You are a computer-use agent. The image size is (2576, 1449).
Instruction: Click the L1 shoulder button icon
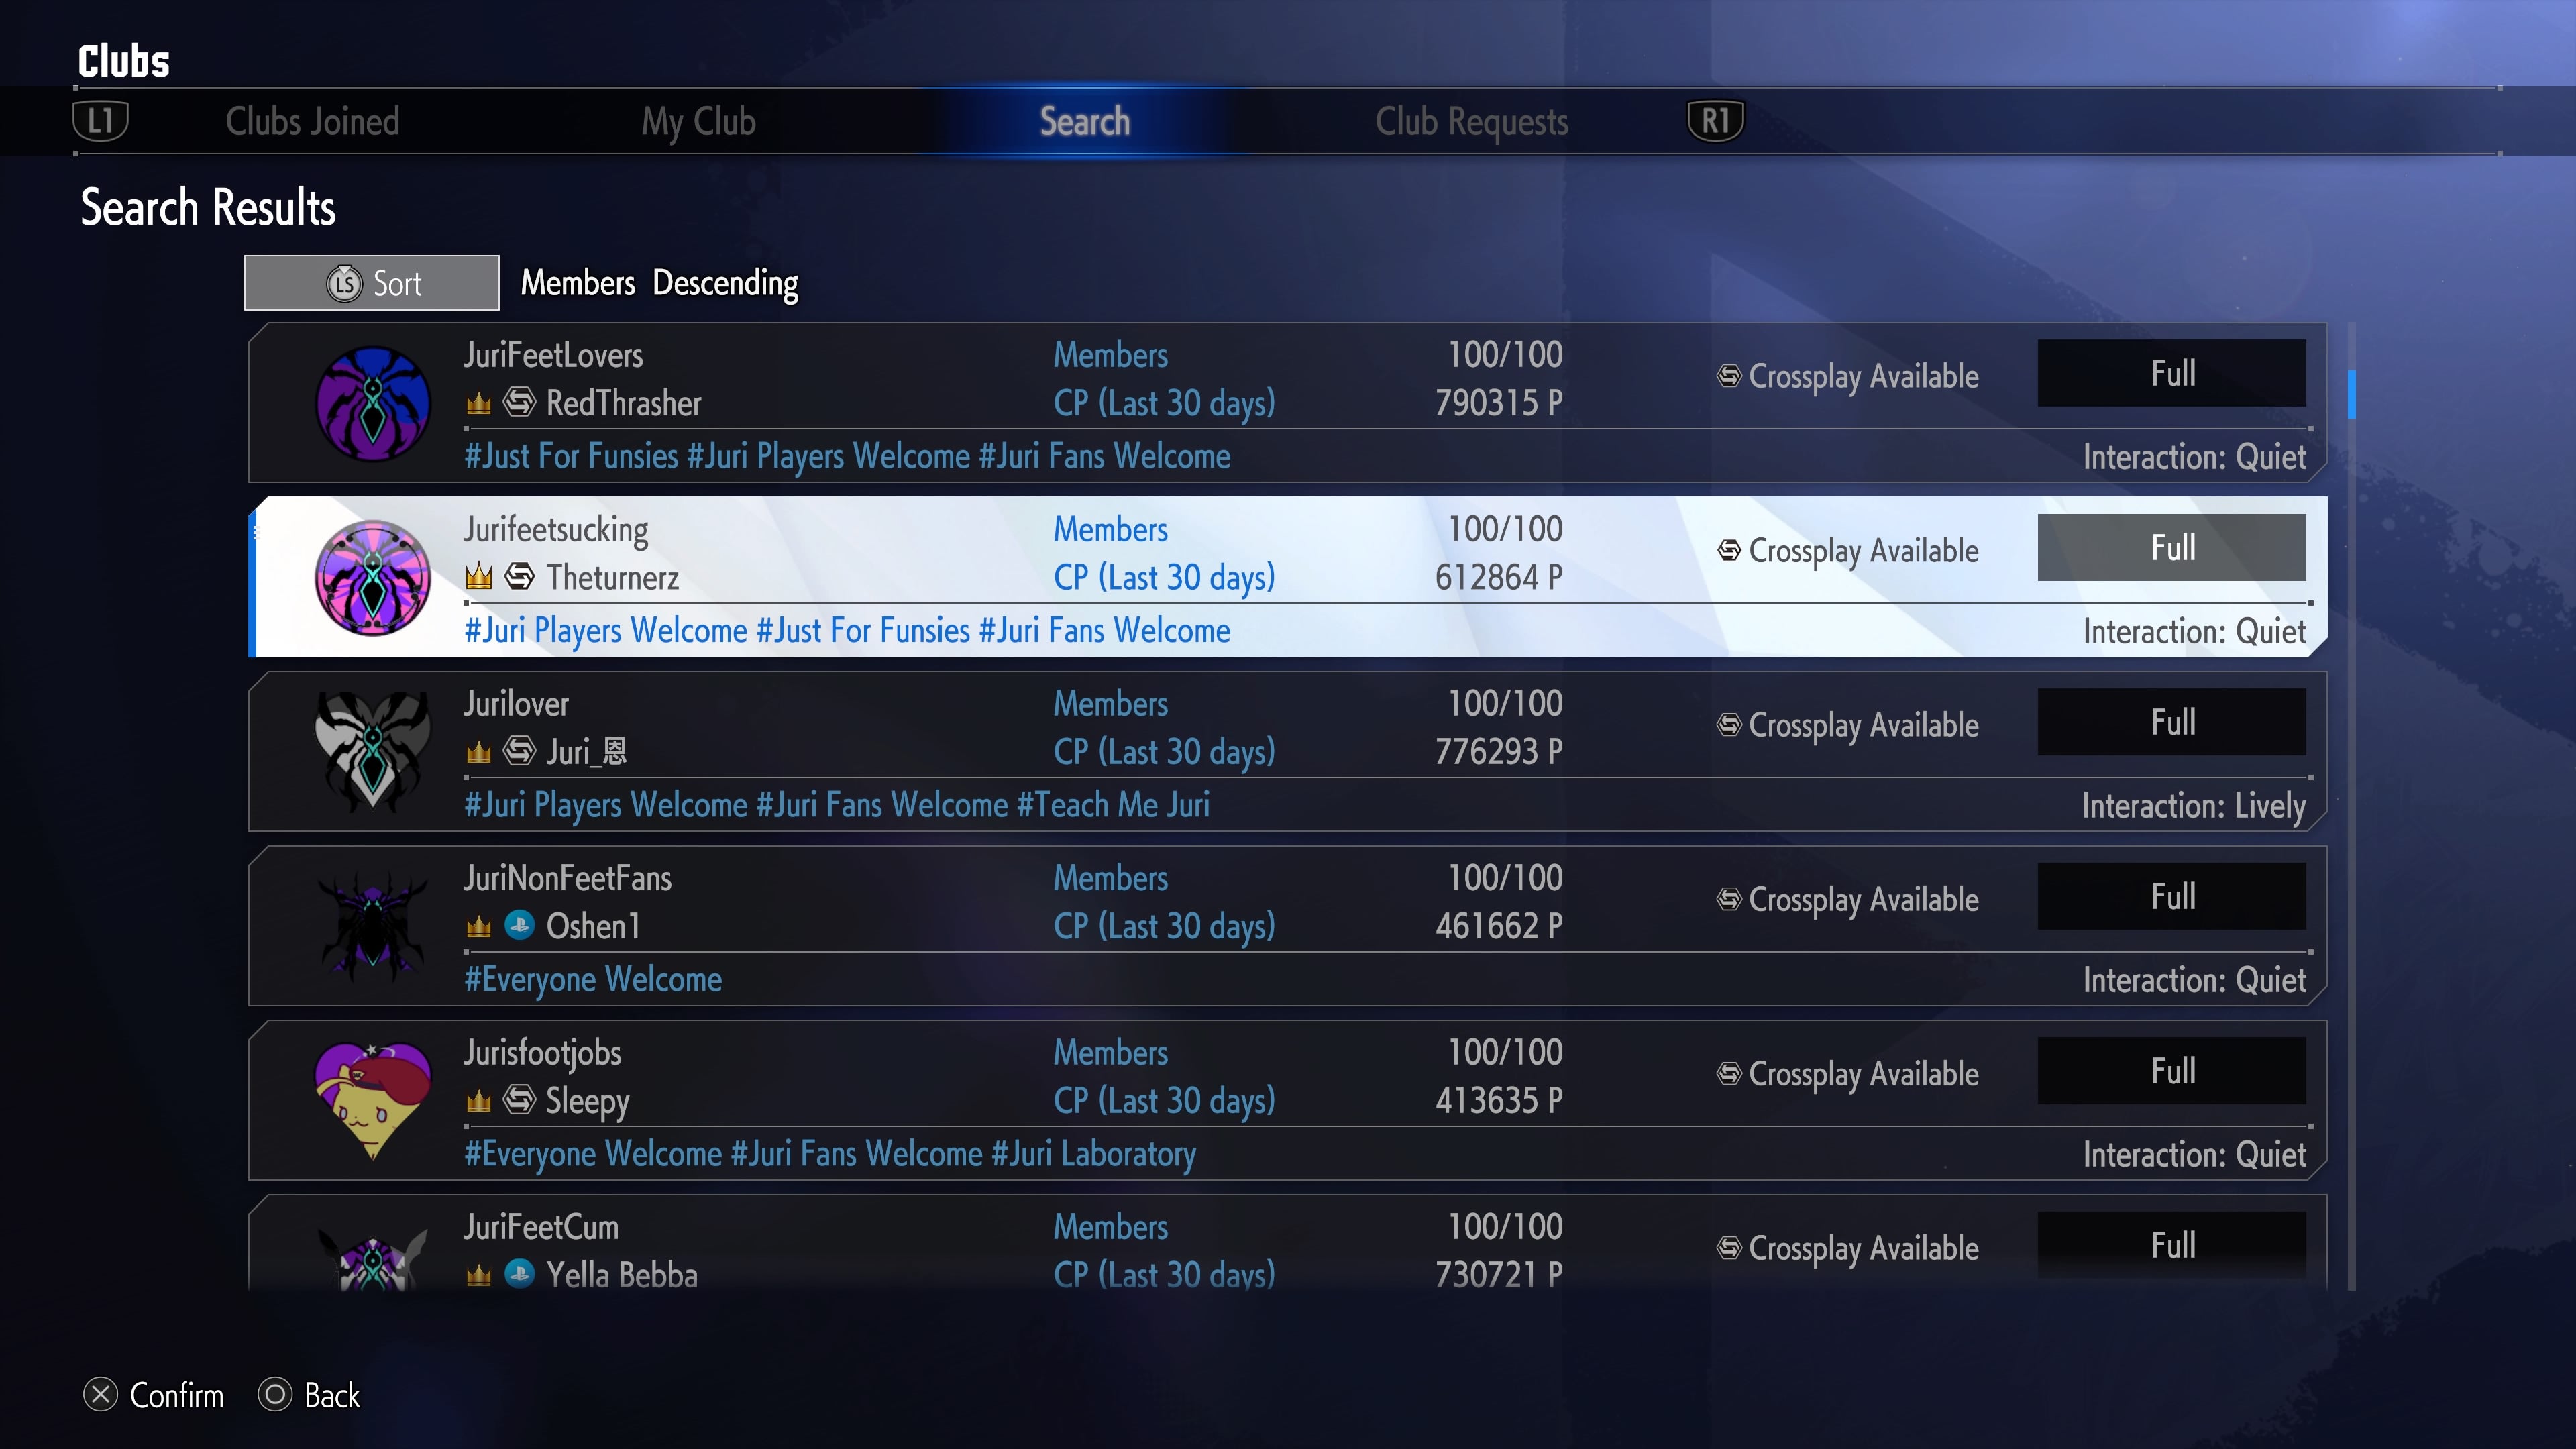pyautogui.click(x=101, y=121)
